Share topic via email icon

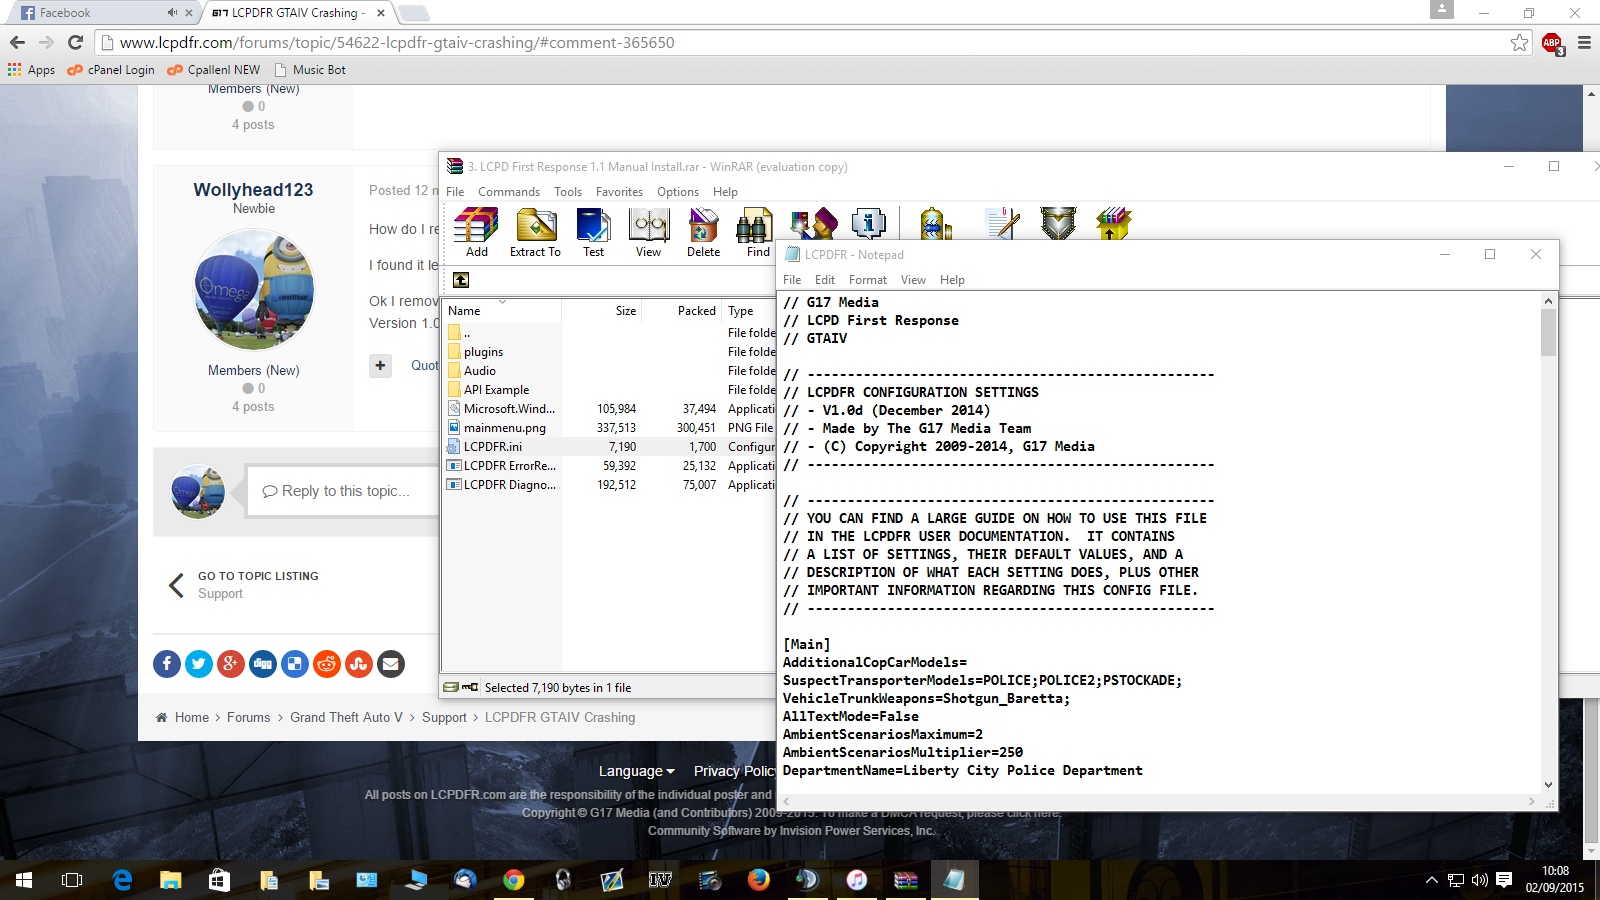click(391, 663)
